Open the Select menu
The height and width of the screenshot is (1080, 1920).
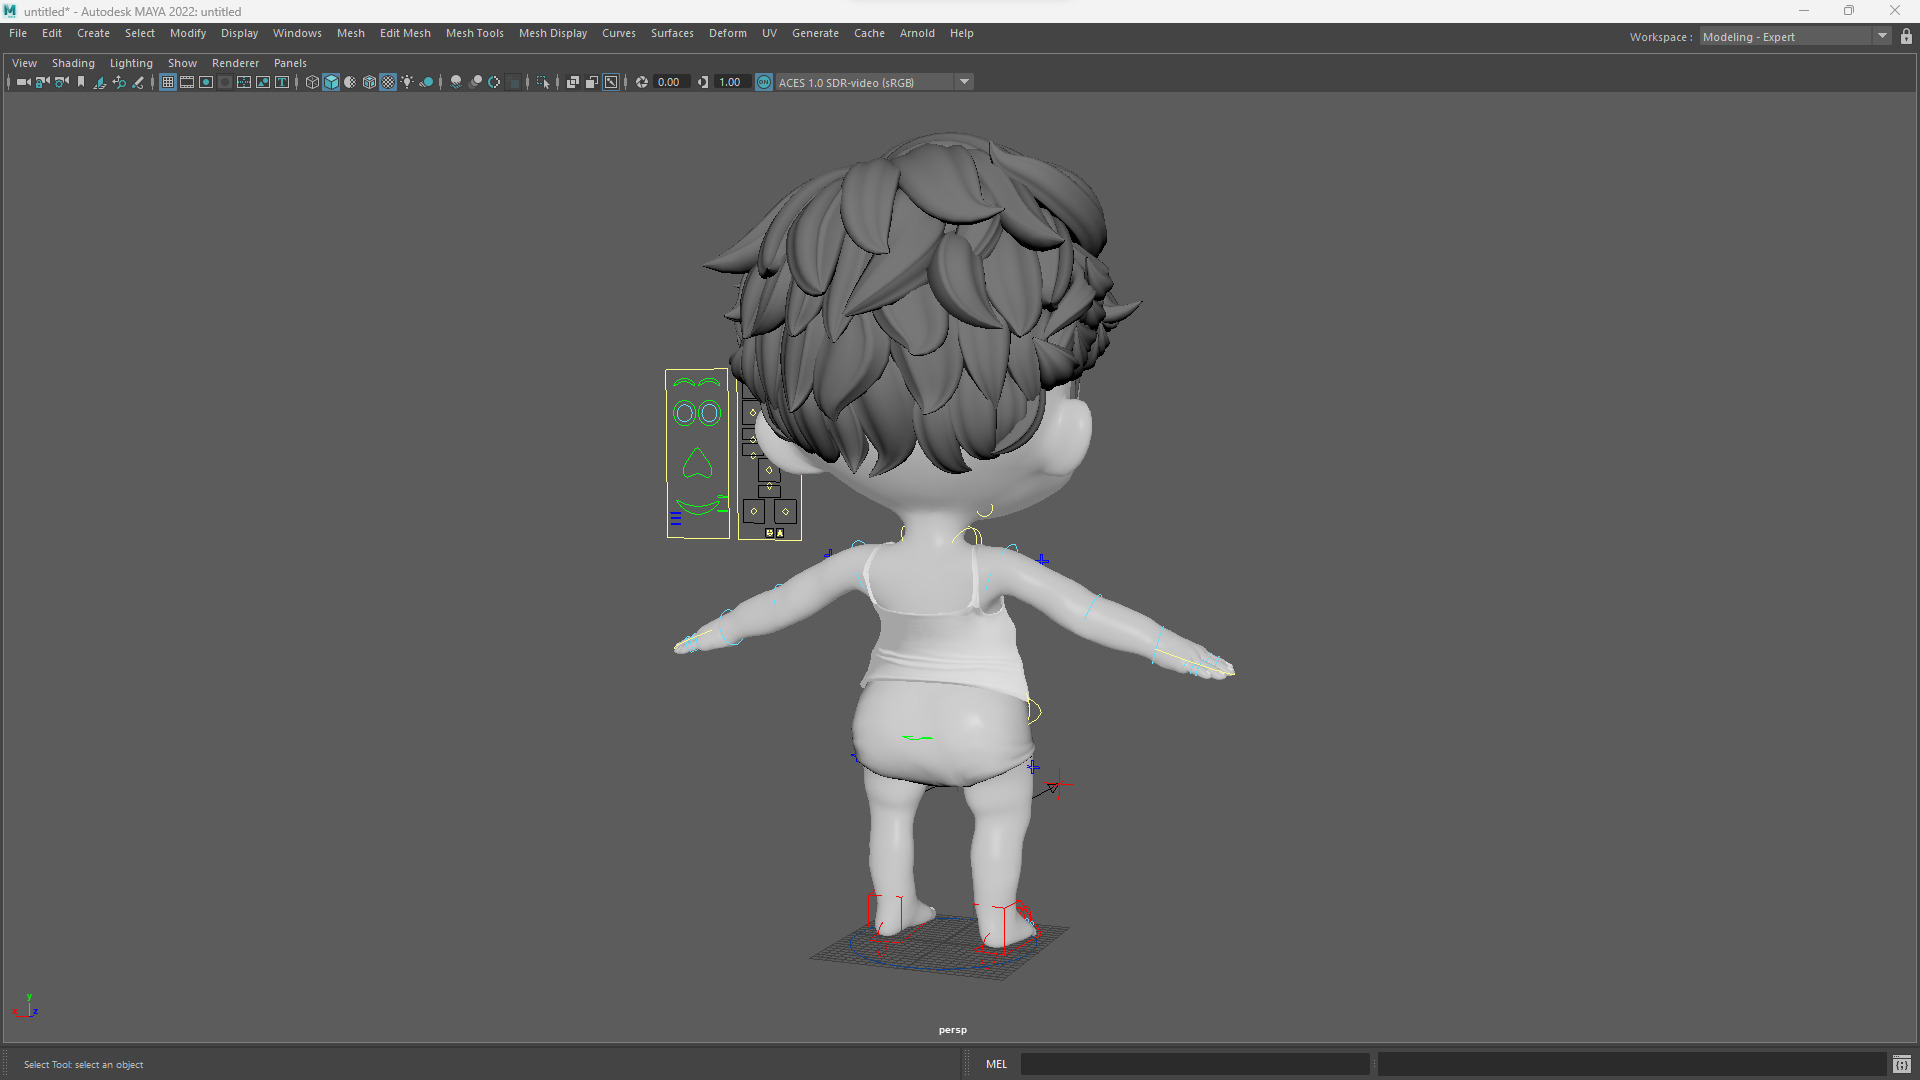pos(140,33)
